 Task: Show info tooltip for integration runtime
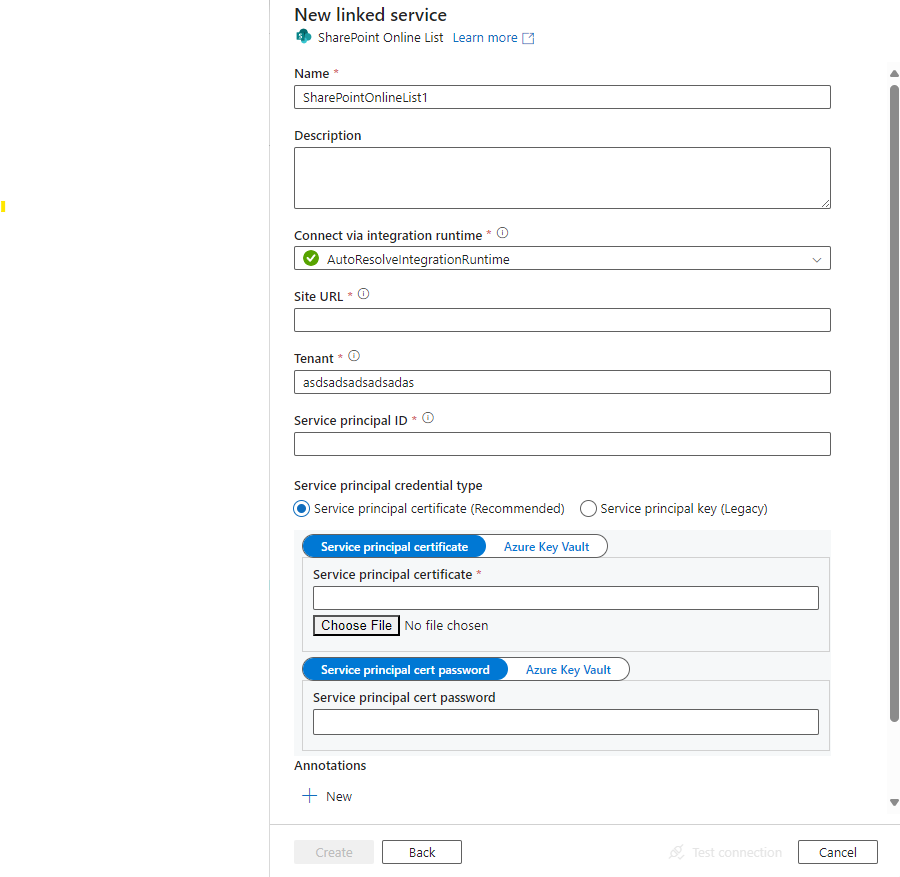[502, 232]
